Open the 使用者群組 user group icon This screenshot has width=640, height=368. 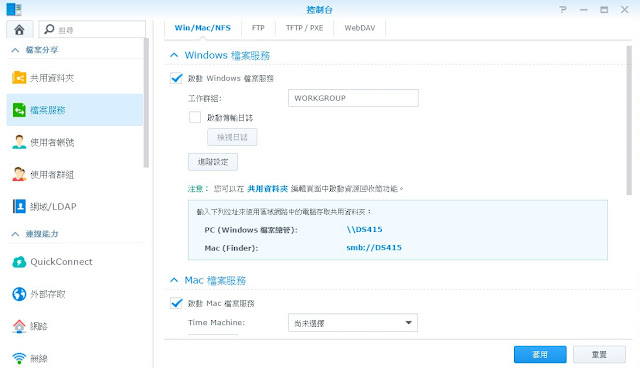point(19,174)
